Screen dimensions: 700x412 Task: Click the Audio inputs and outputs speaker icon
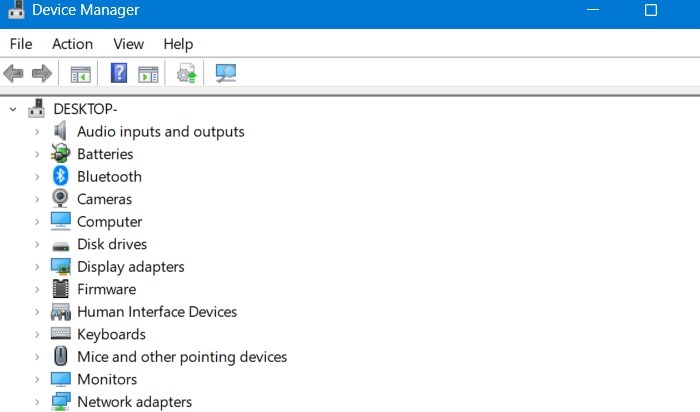[60, 131]
